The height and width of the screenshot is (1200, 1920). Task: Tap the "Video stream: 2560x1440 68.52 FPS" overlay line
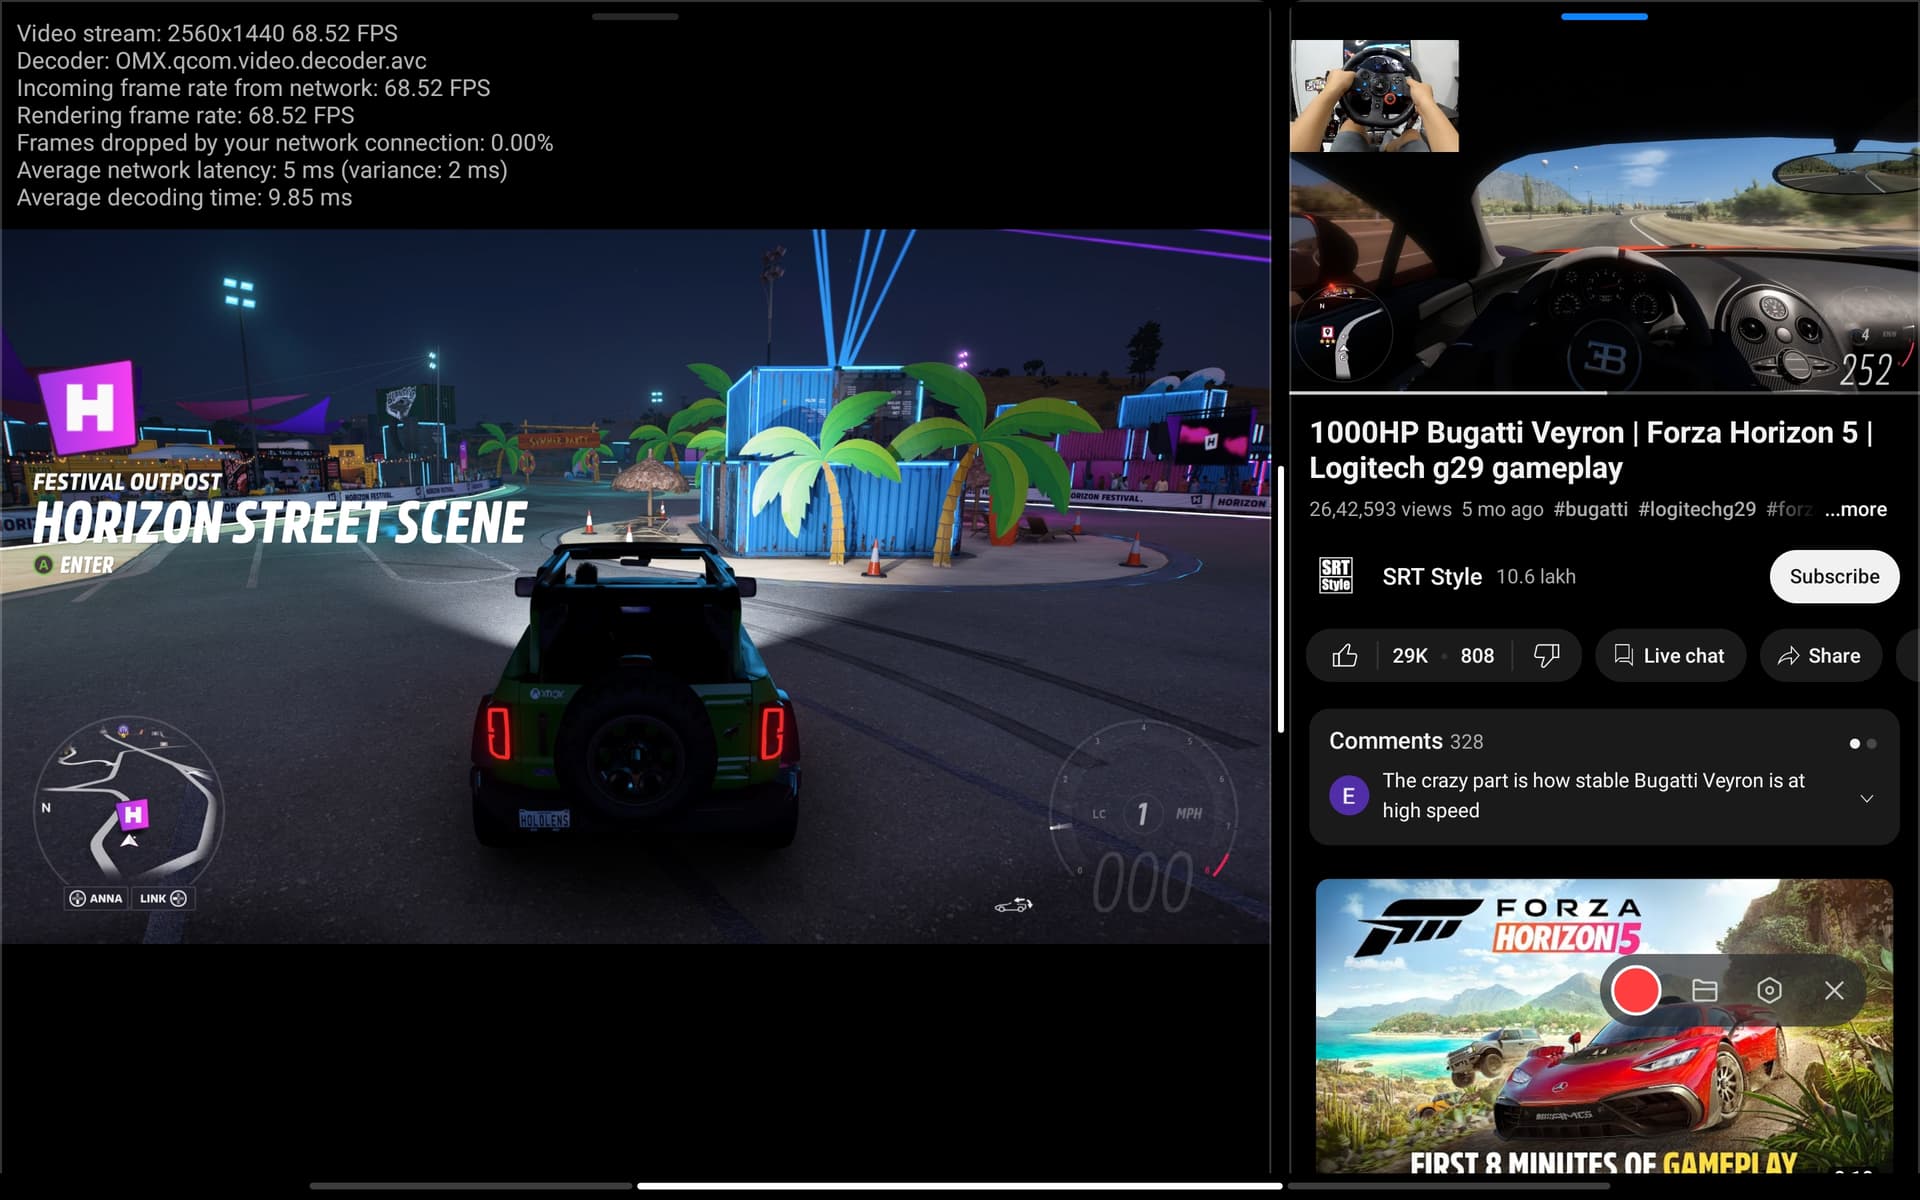click(207, 33)
